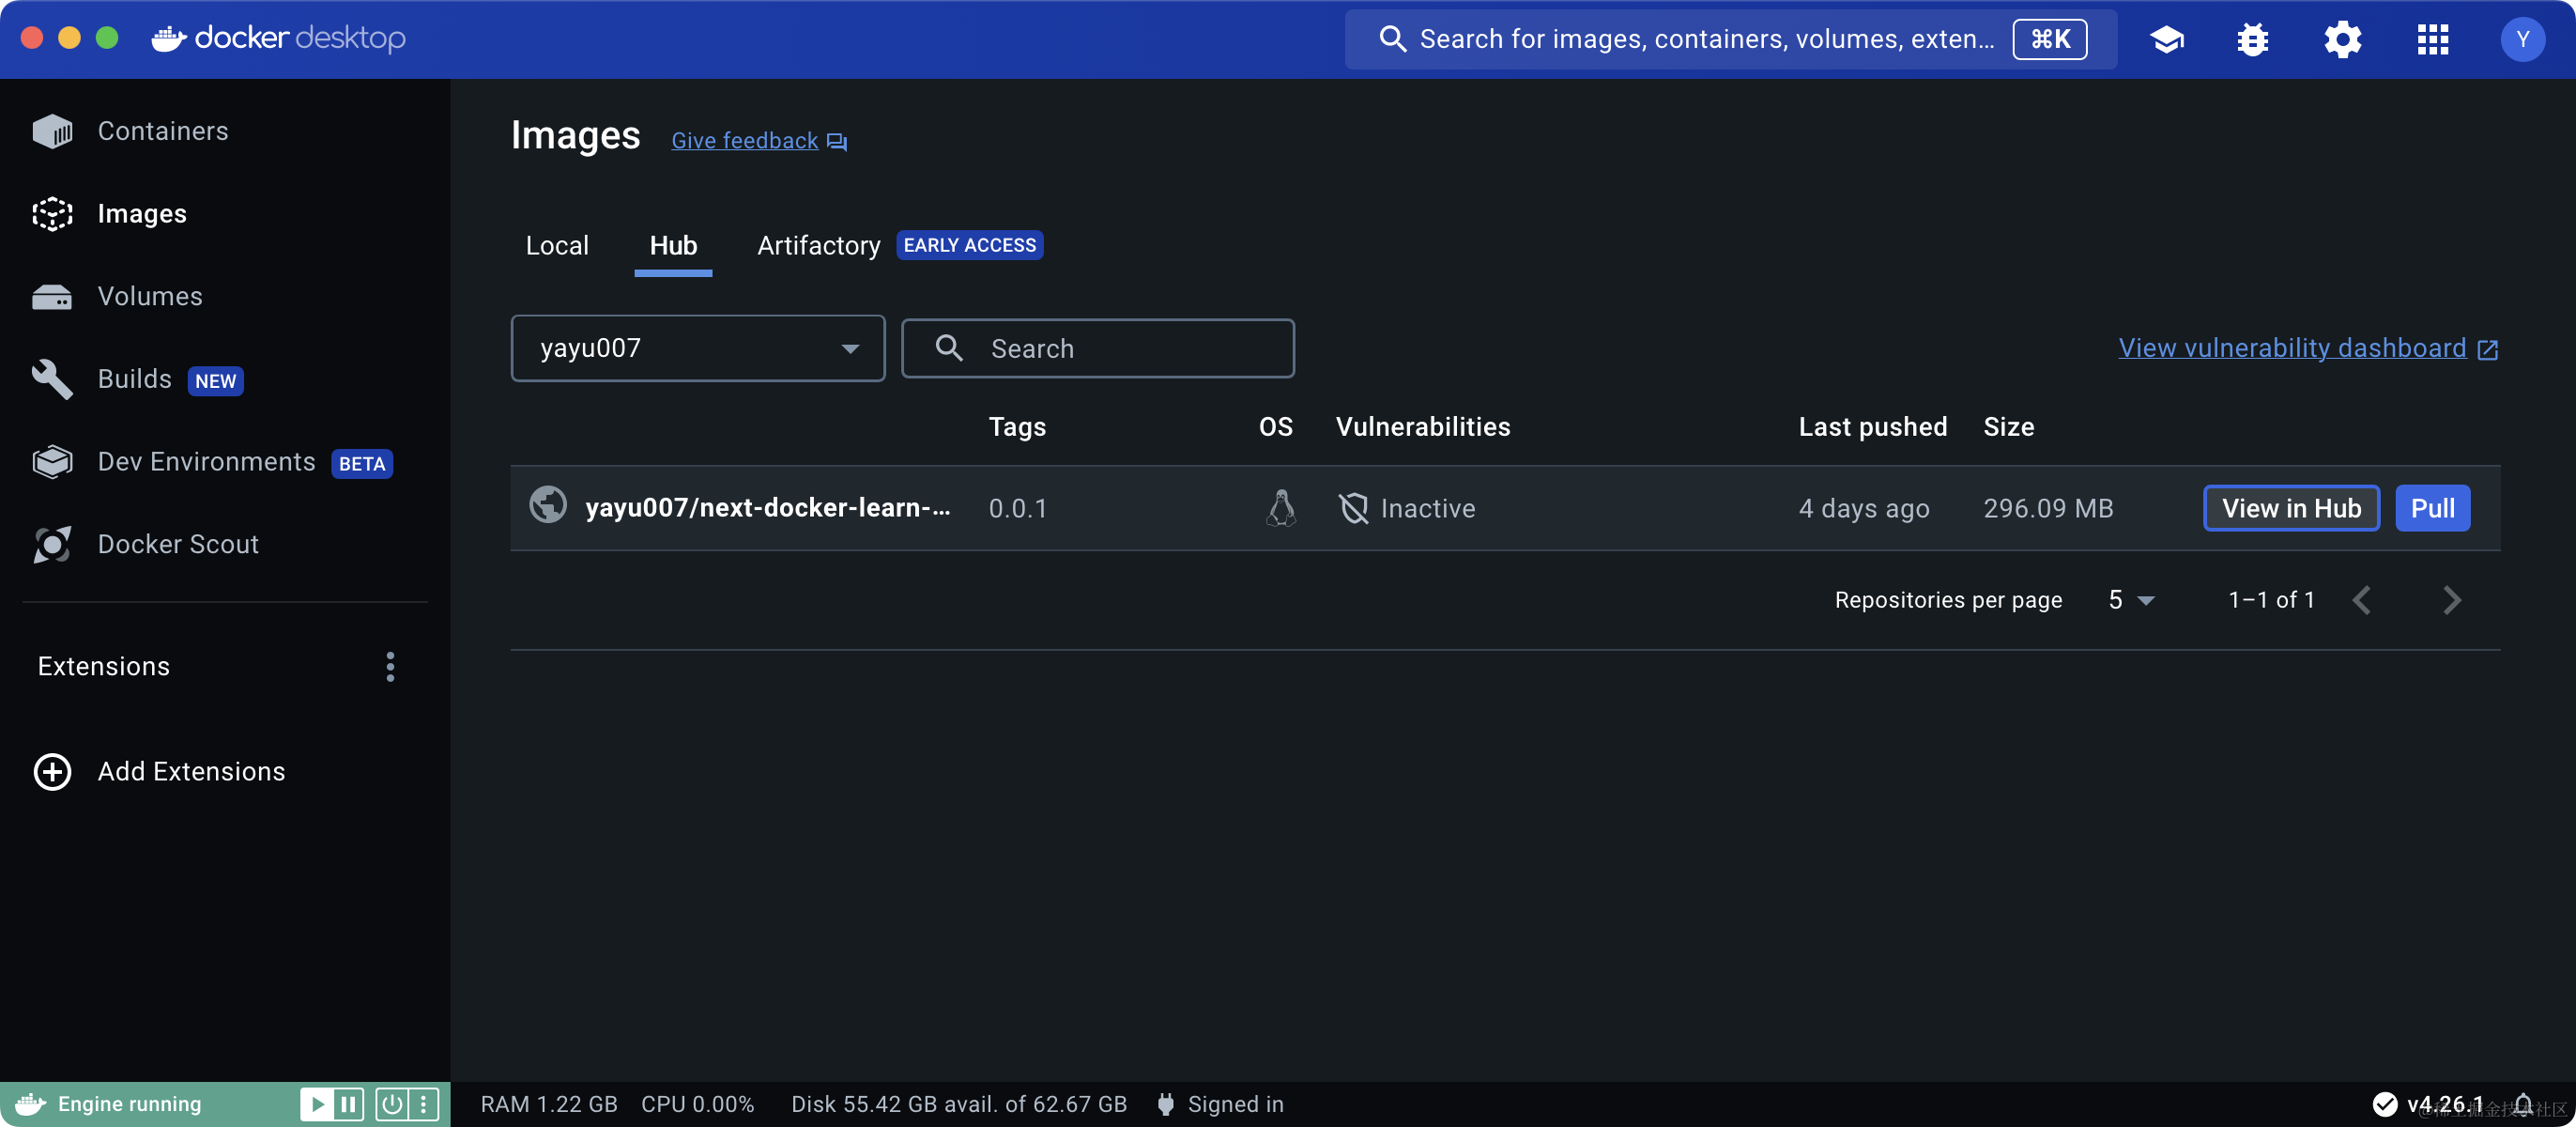Switch to the Artifactory tab
2576x1127 pixels.
point(818,245)
